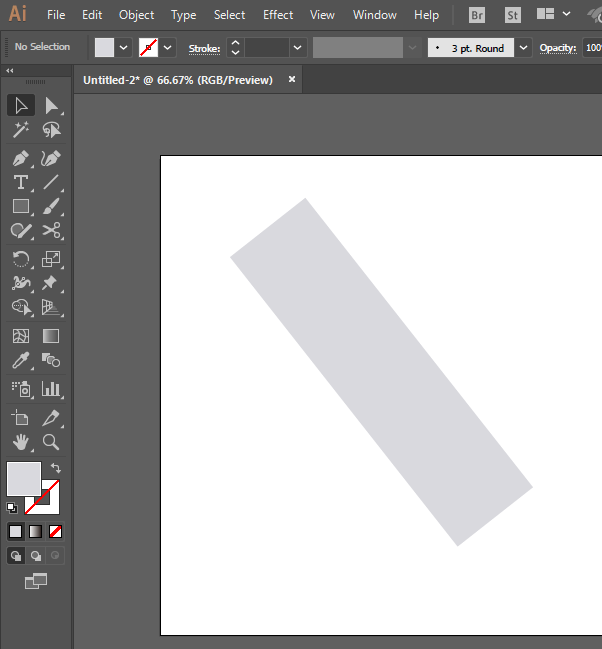Click the Opacity label link
Image resolution: width=602 pixels, height=649 pixels.
558,48
